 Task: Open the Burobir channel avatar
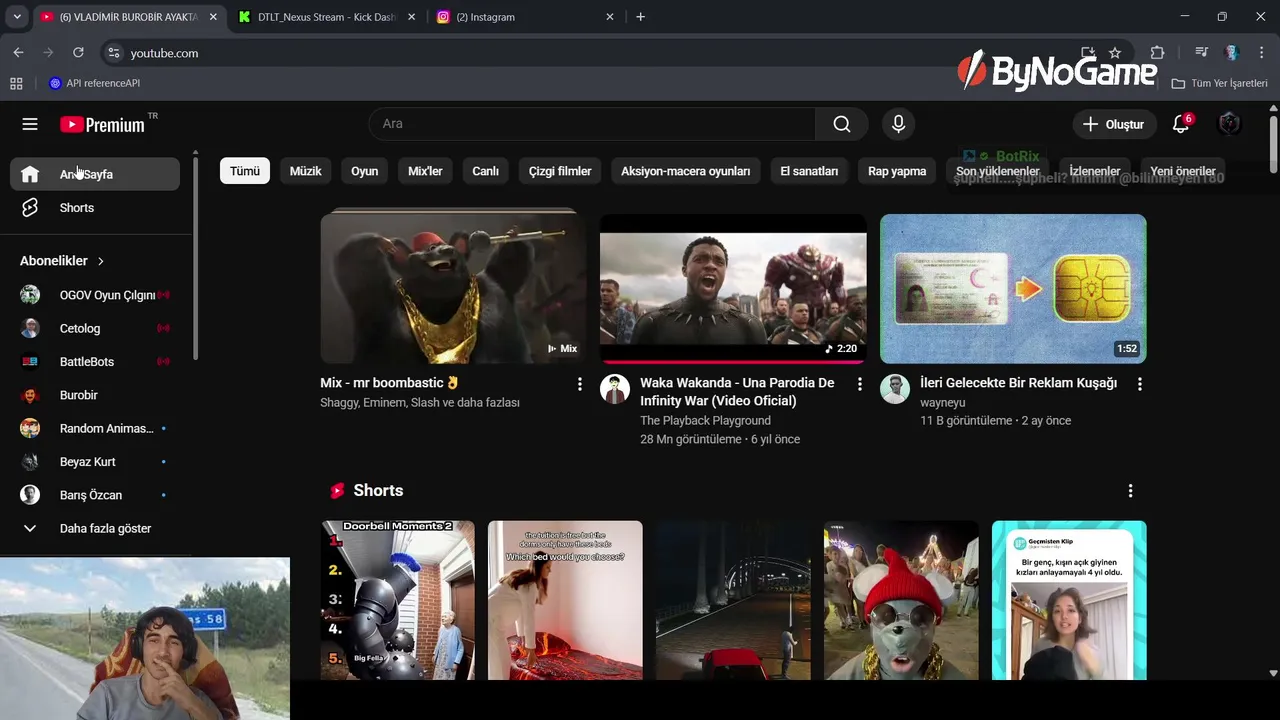tap(30, 395)
